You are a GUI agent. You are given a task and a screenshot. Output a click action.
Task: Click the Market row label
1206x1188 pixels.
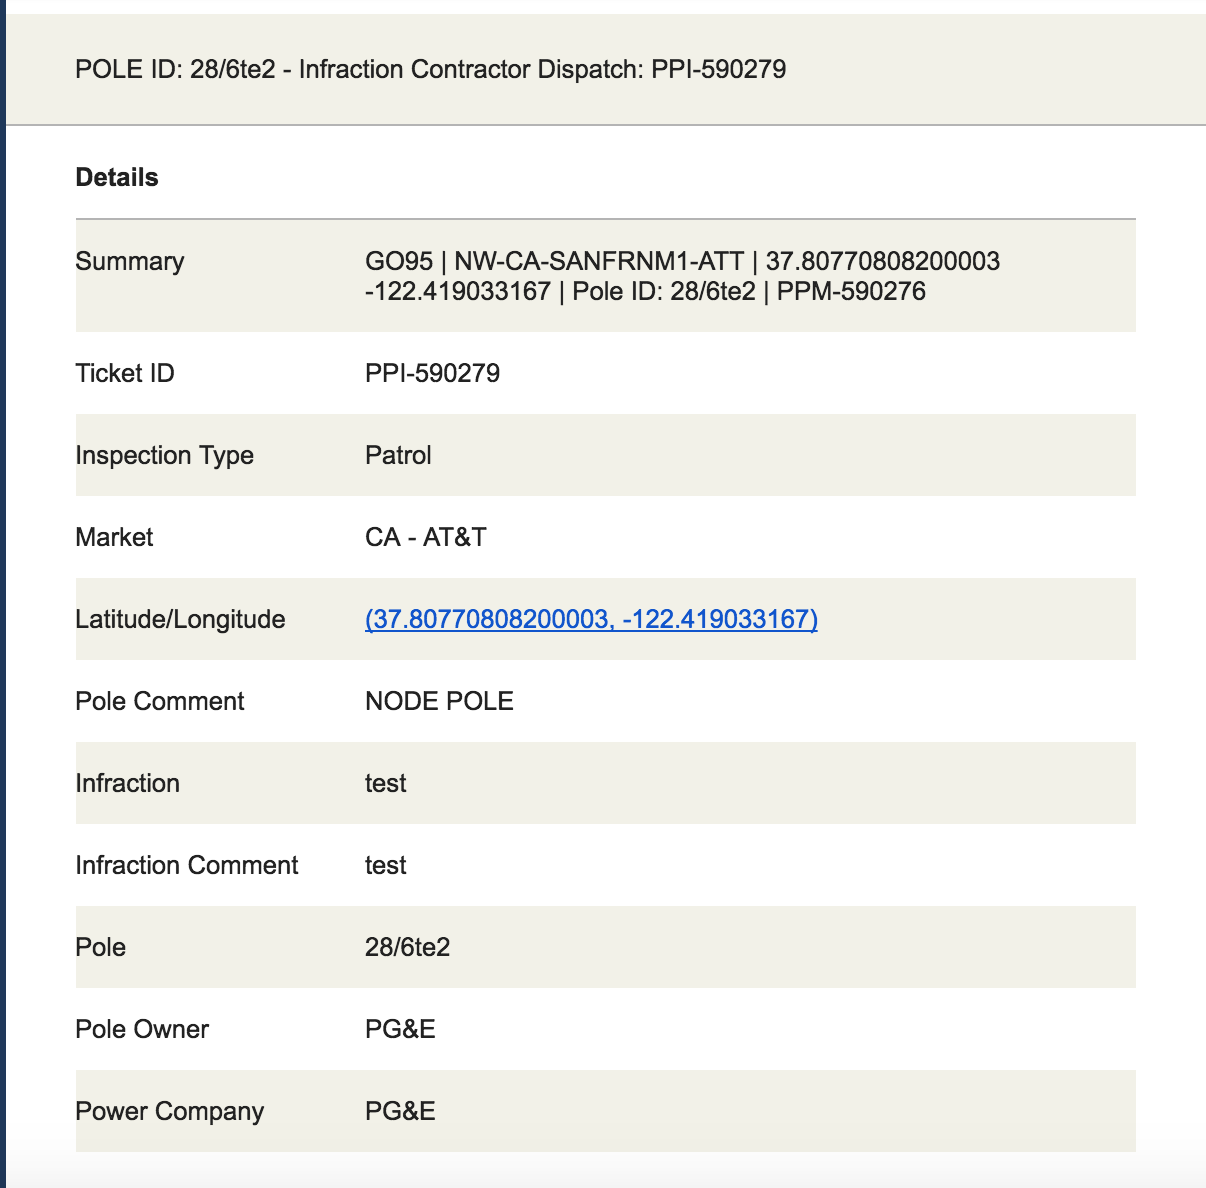tap(114, 538)
